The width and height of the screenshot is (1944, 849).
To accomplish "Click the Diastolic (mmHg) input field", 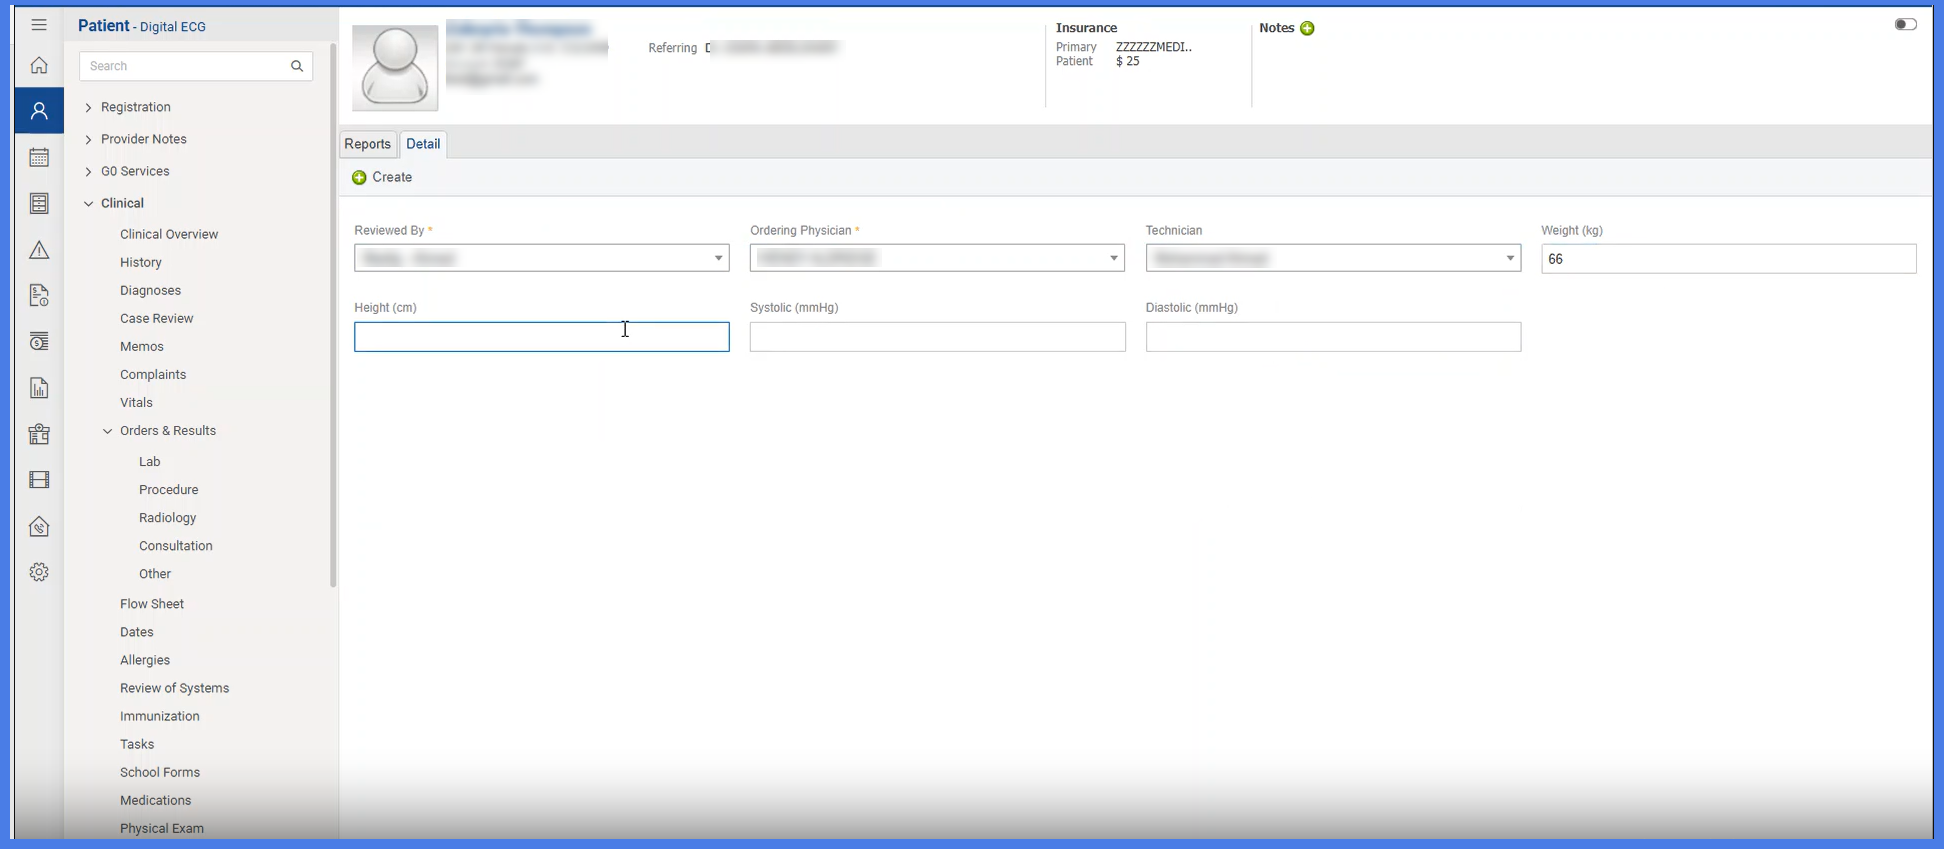I will (1333, 336).
